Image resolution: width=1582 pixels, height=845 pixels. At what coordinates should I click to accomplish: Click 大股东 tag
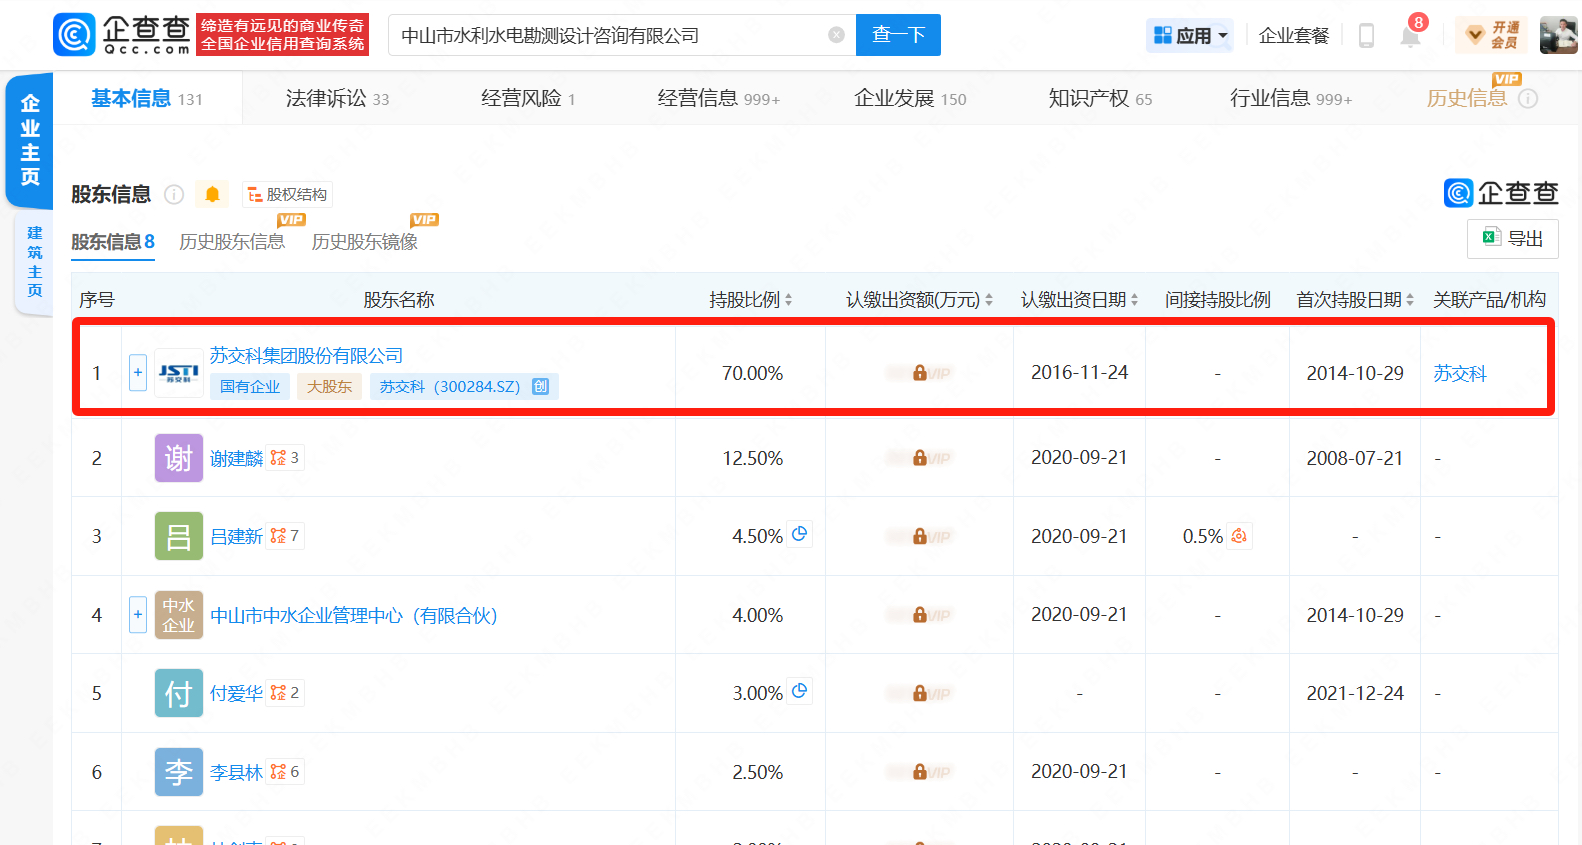(329, 387)
